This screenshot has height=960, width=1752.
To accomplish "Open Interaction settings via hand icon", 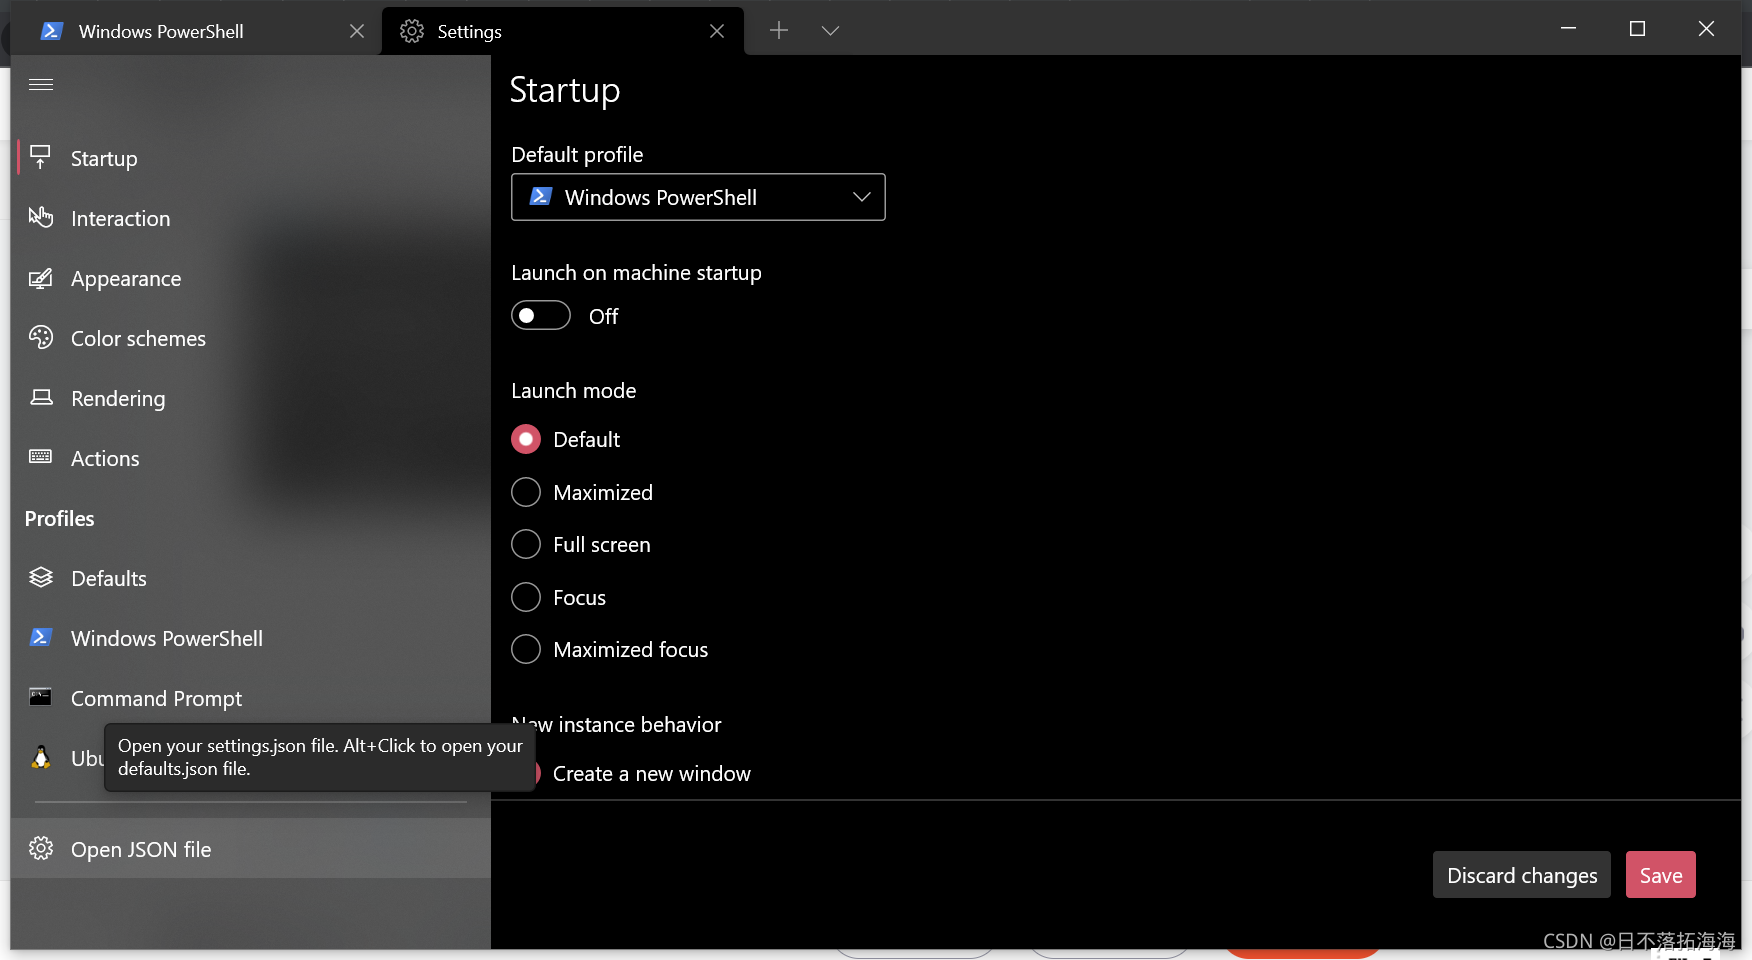I will (x=41, y=217).
